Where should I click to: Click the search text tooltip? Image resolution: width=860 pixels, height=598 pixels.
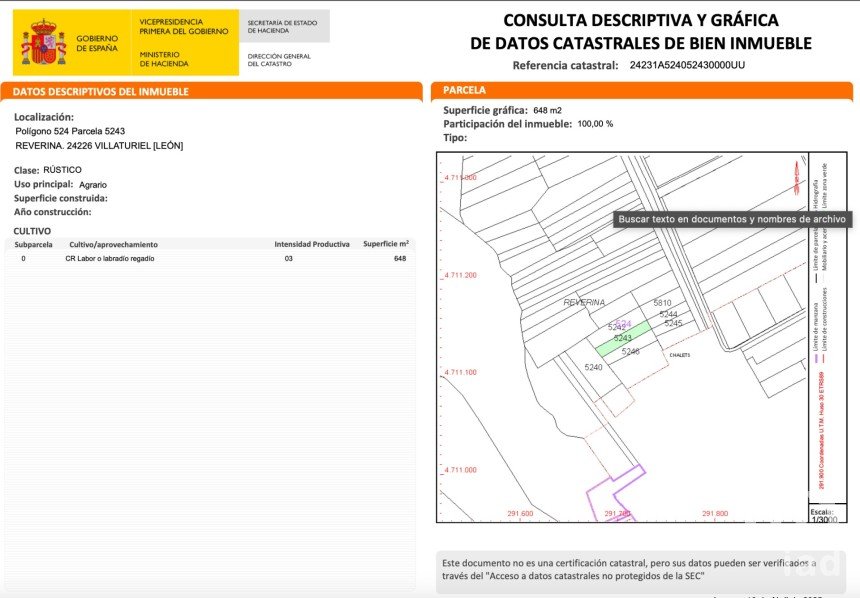point(732,219)
